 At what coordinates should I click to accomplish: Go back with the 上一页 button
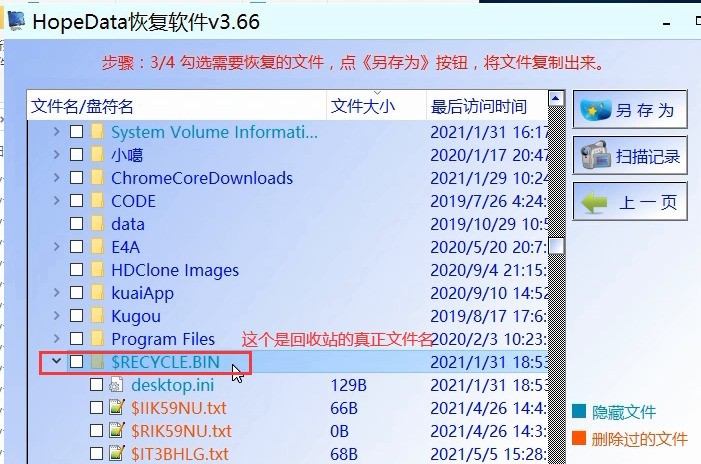pos(630,203)
